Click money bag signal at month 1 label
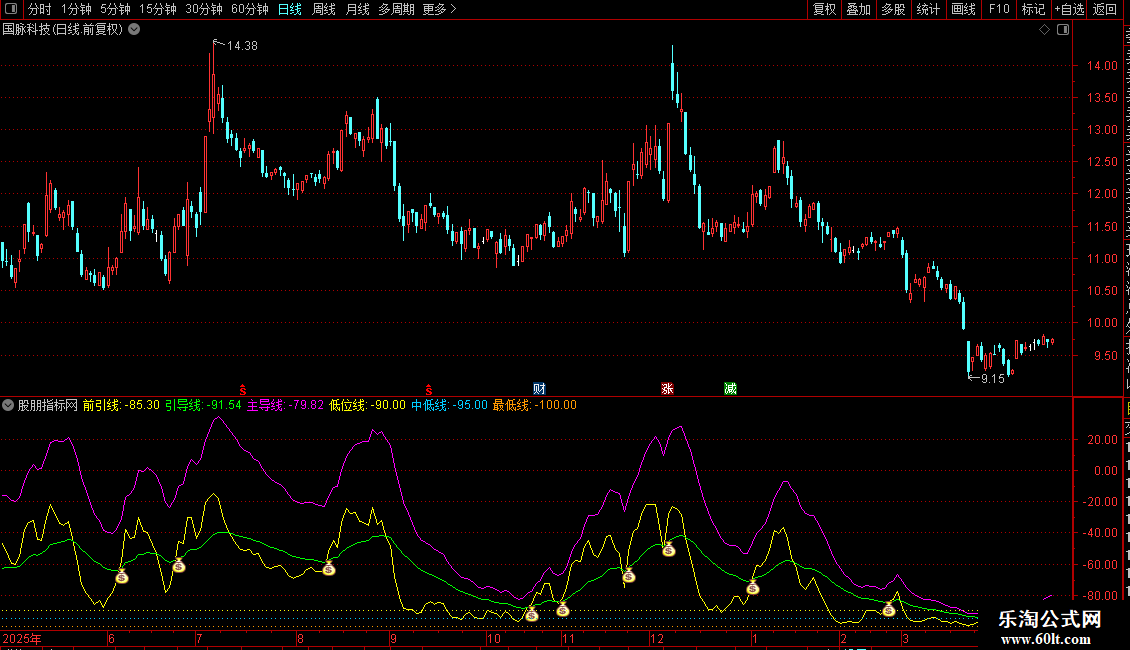 click(753, 587)
